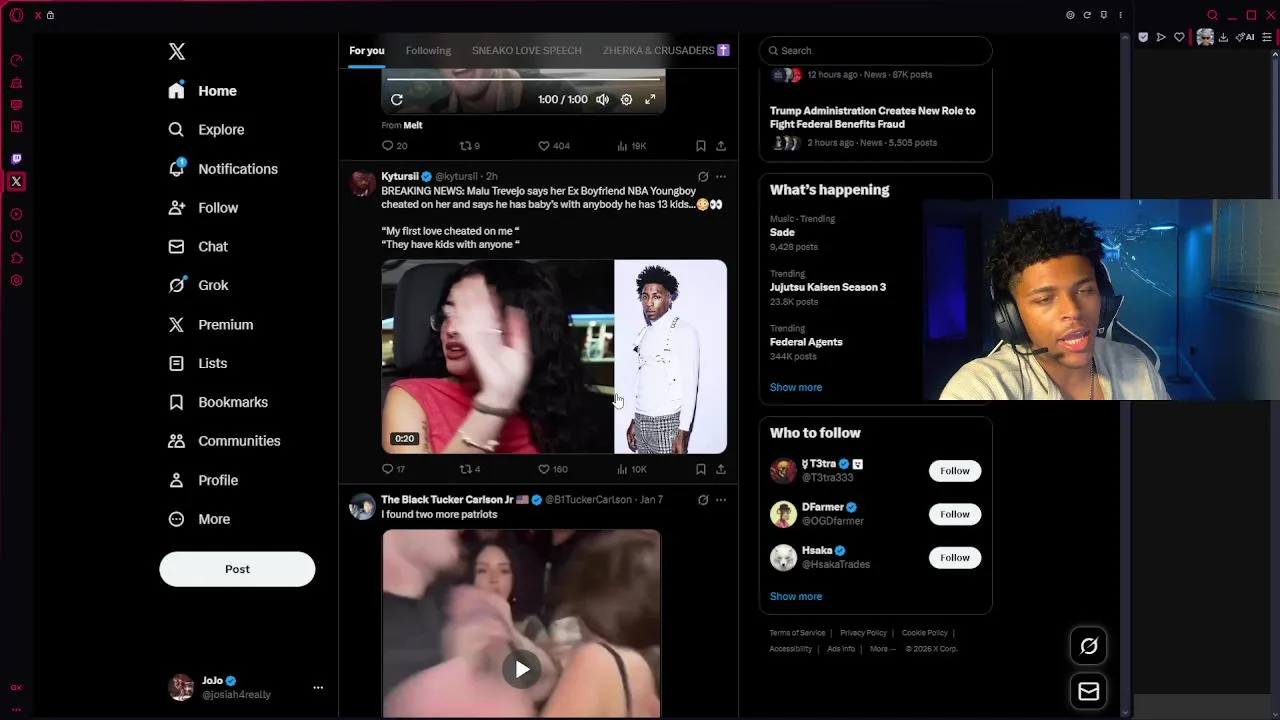Viewport: 1280px width, 720px height.
Task: Play the 0:20 Malu Trevejo video
Action: point(497,357)
